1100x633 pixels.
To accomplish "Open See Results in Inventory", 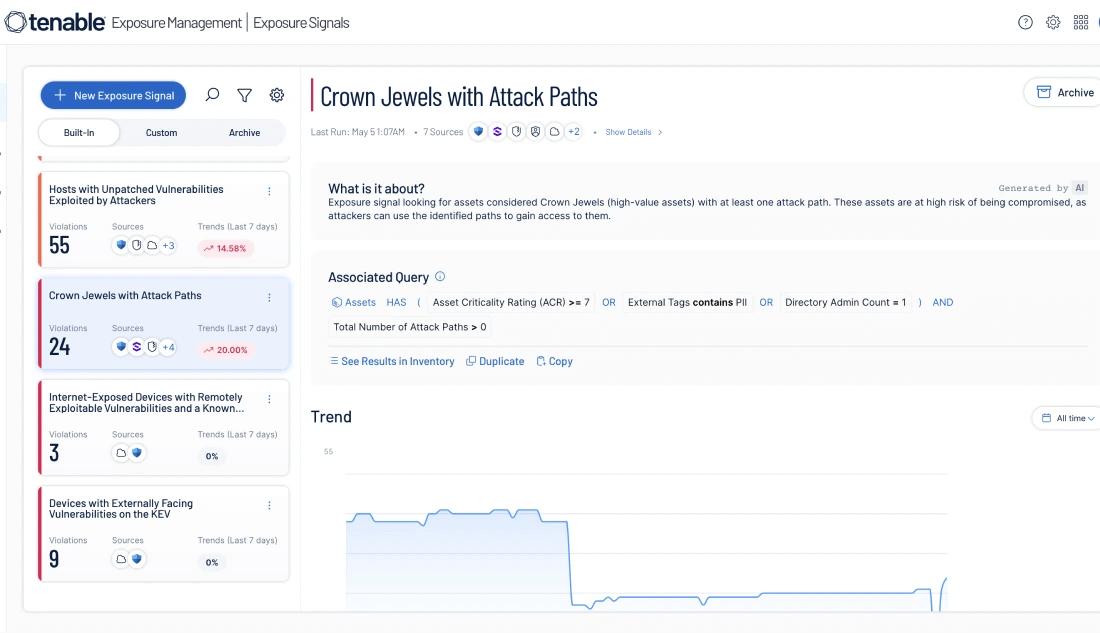I will [391, 361].
